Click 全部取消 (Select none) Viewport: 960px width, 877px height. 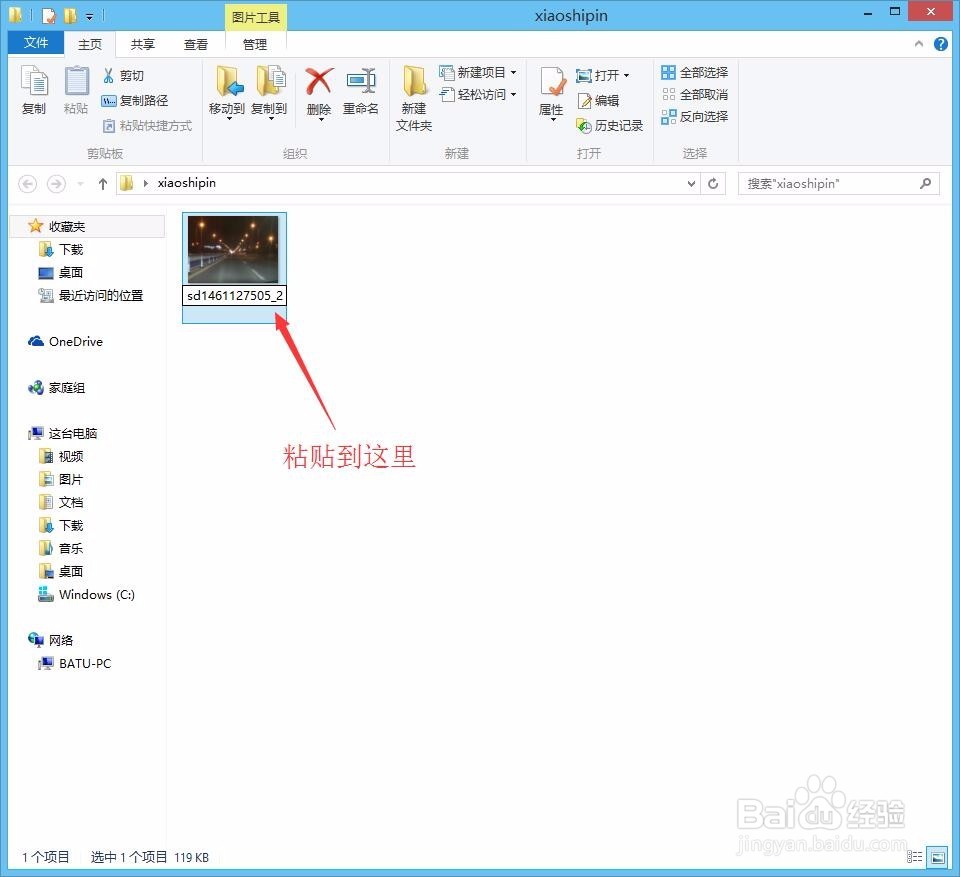[695, 94]
